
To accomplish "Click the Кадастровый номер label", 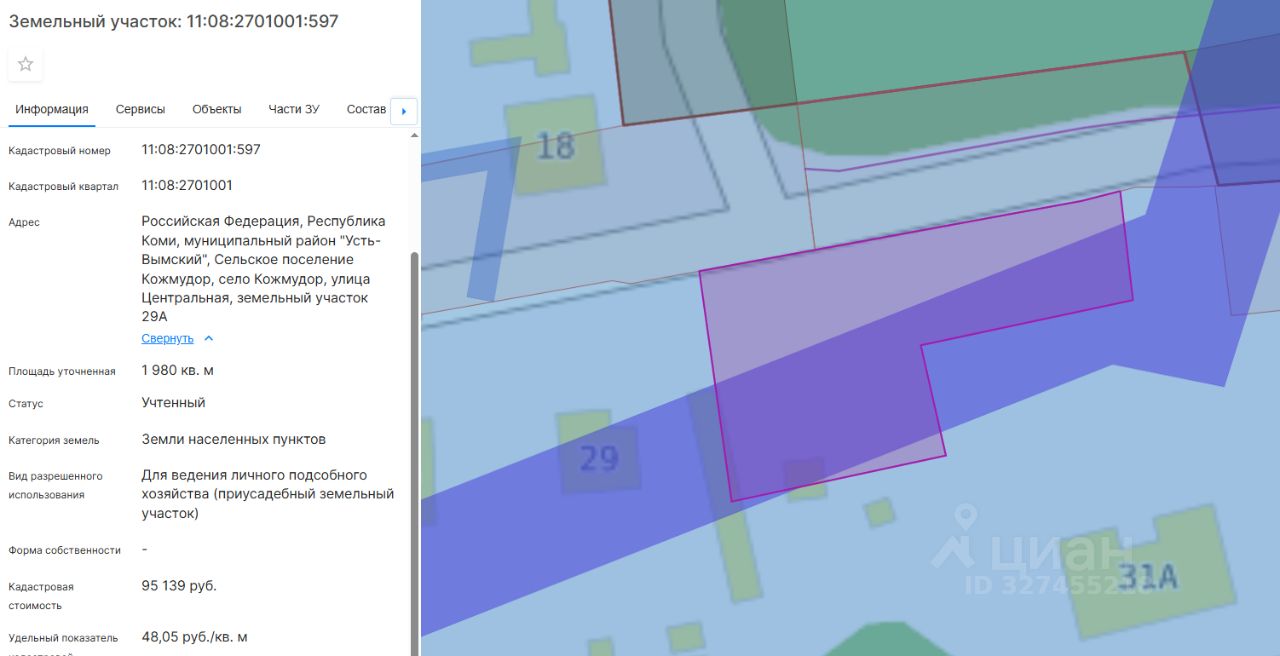I will tap(60, 151).
